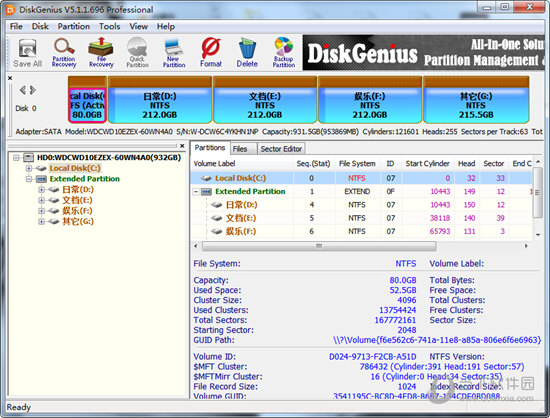The height and width of the screenshot is (418, 550).
Task: Open the View menu
Action: tap(139, 26)
